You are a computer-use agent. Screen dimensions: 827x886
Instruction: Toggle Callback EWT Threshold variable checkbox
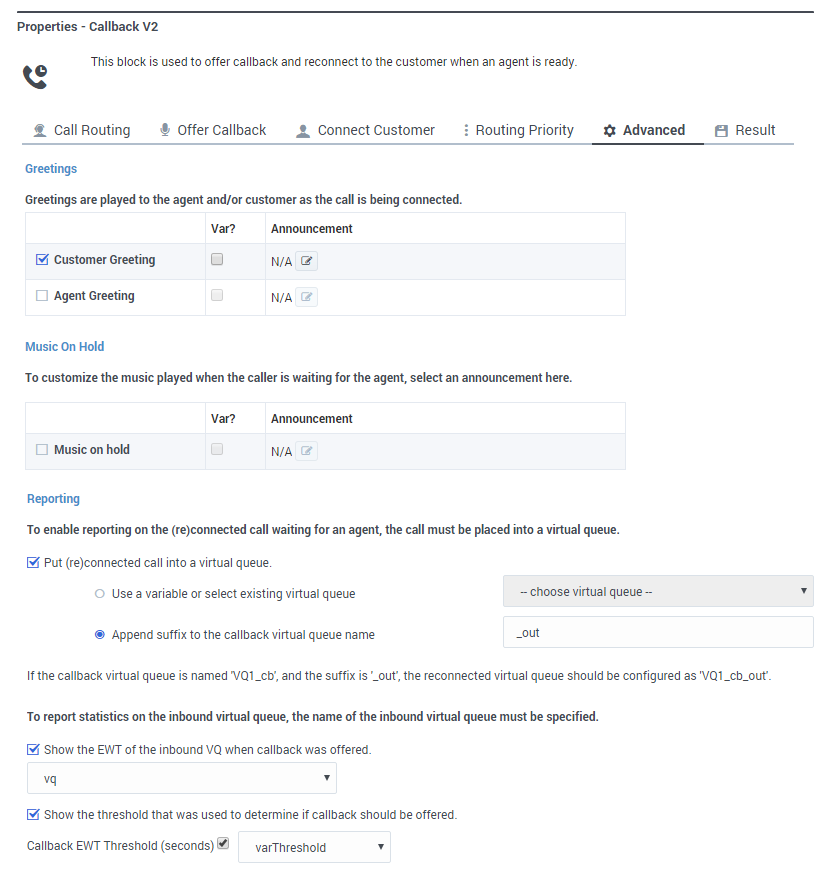[x=223, y=844]
